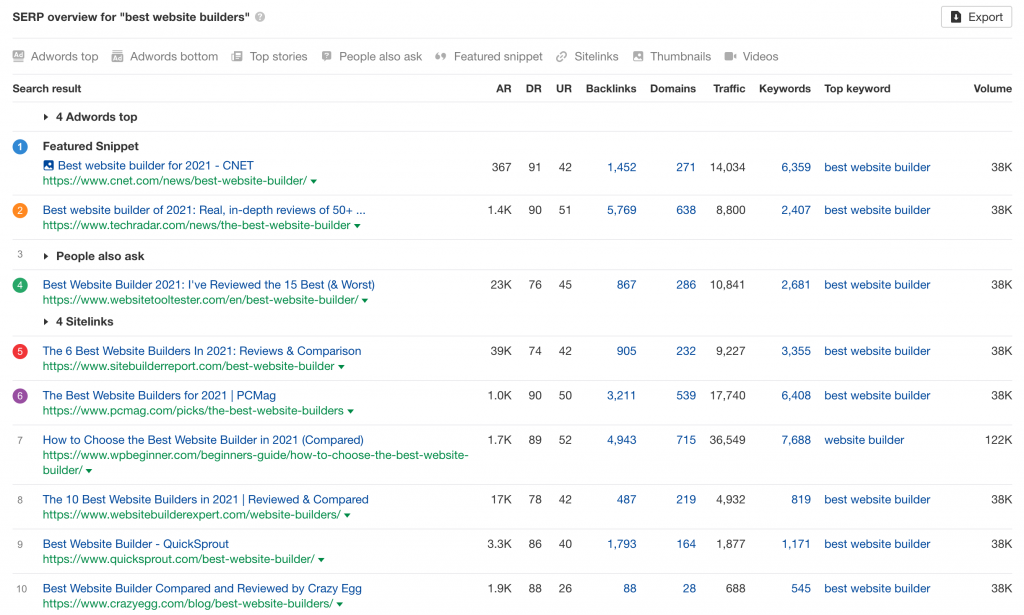Click the Top stories legend icon
Viewport: 1024px width, 615px height.
click(x=237, y=57)
